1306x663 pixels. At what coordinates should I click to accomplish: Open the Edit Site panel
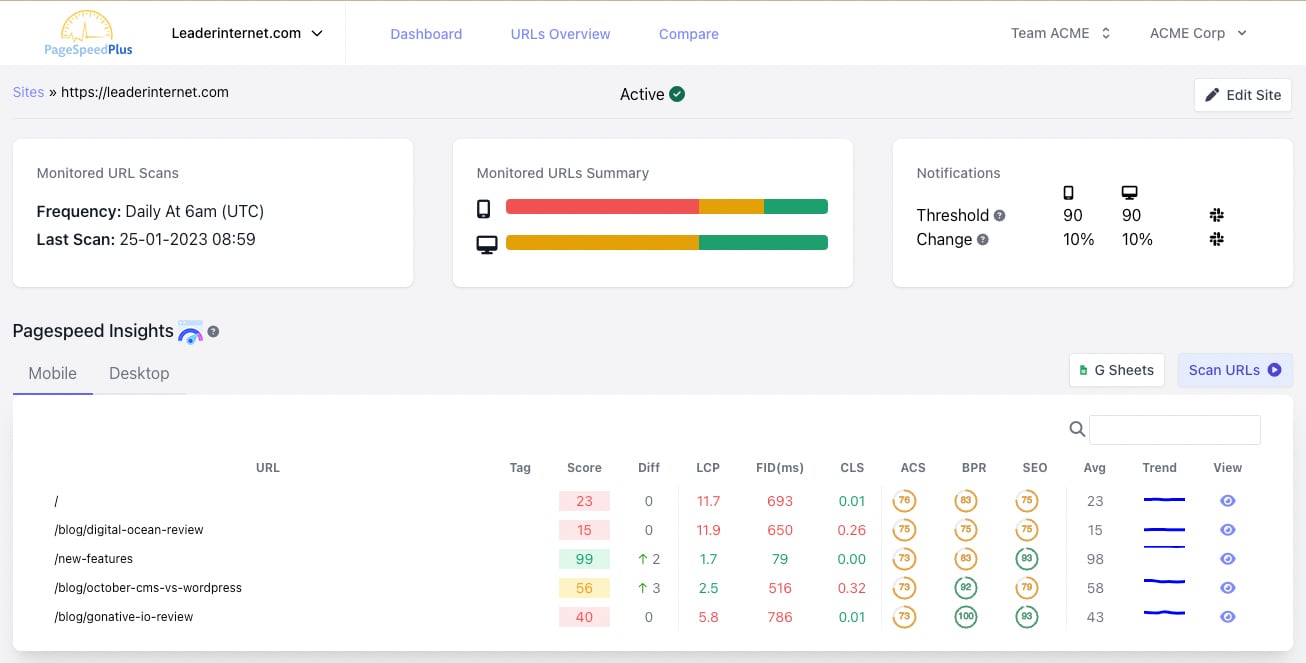[1242, 94]
